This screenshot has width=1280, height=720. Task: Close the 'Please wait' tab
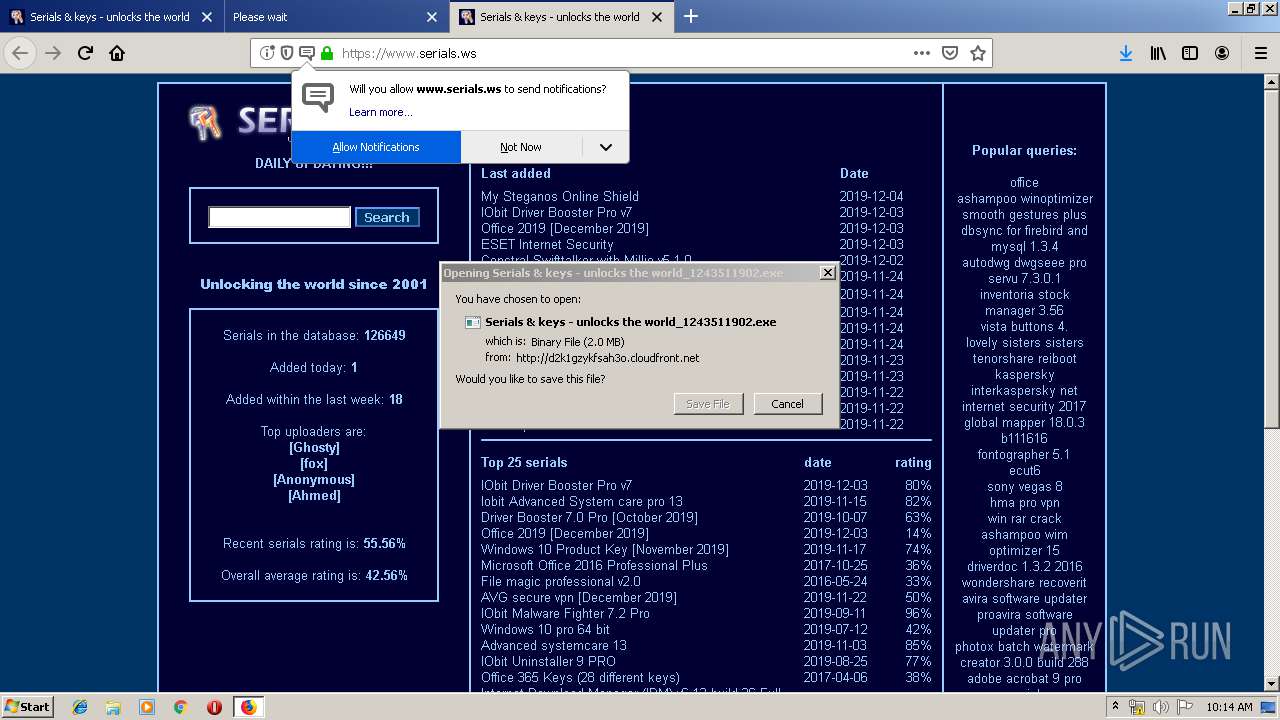click(432, 17)
